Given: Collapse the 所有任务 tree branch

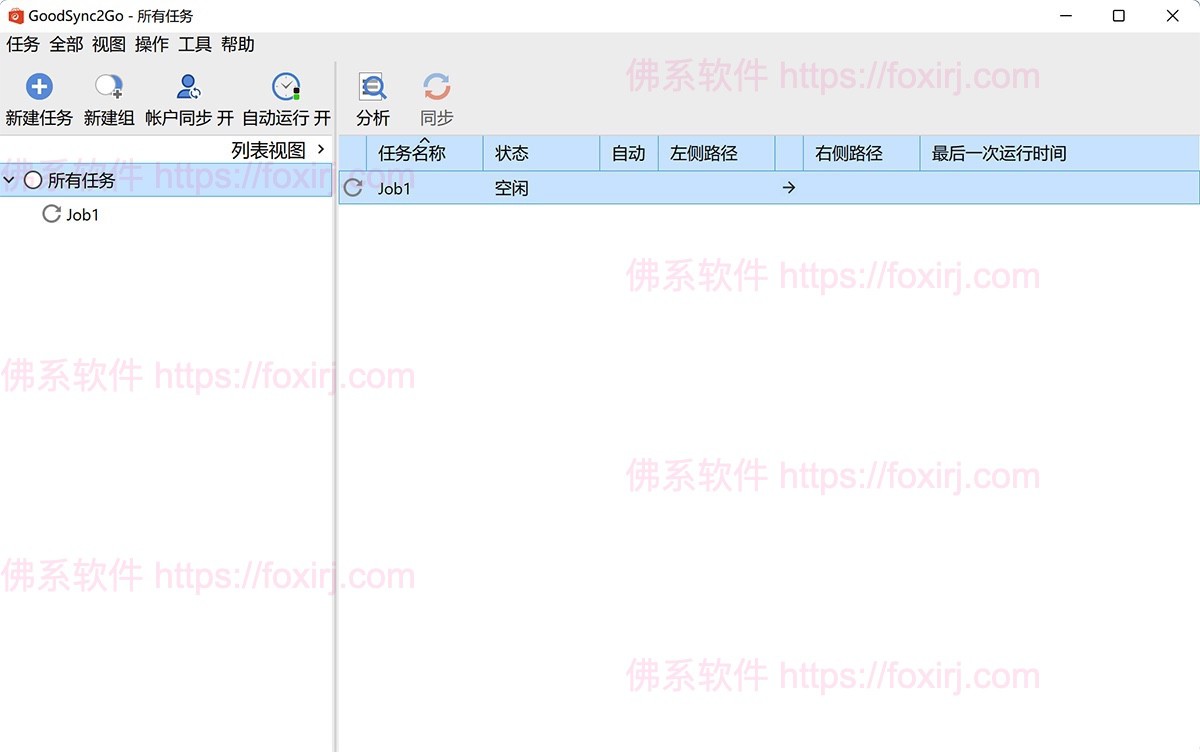Looking at the screenshot, I should (10, 180).
